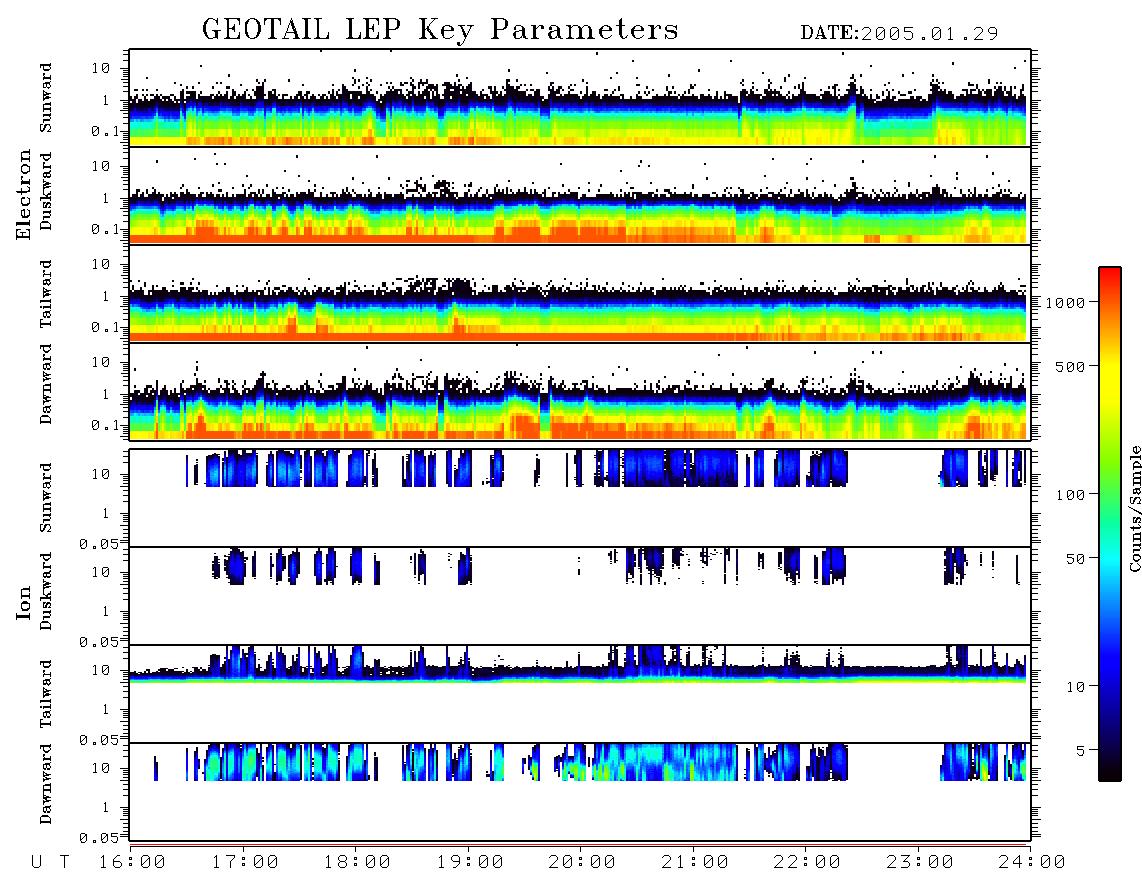Select the "22:00" time tick label

[x=807, y=862]
